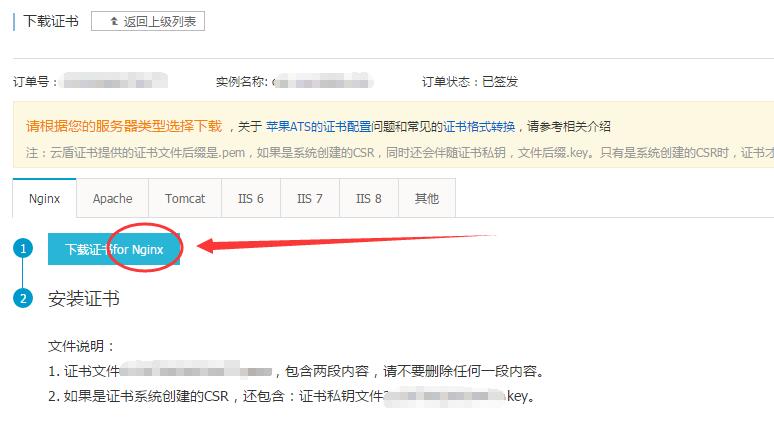Open 苹果ATS的证书配置 link

point(318,126)
